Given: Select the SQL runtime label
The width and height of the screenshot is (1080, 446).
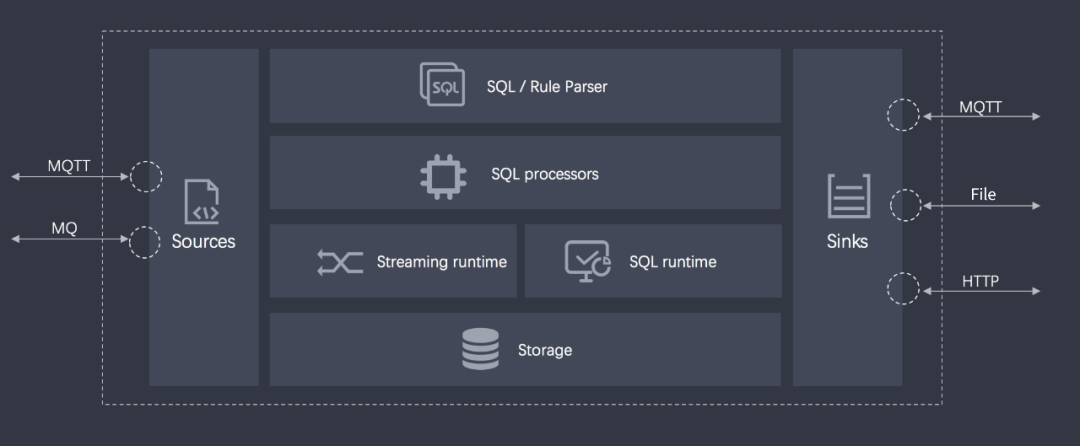Looking at the screenshot, I should (x=672, y=262).
